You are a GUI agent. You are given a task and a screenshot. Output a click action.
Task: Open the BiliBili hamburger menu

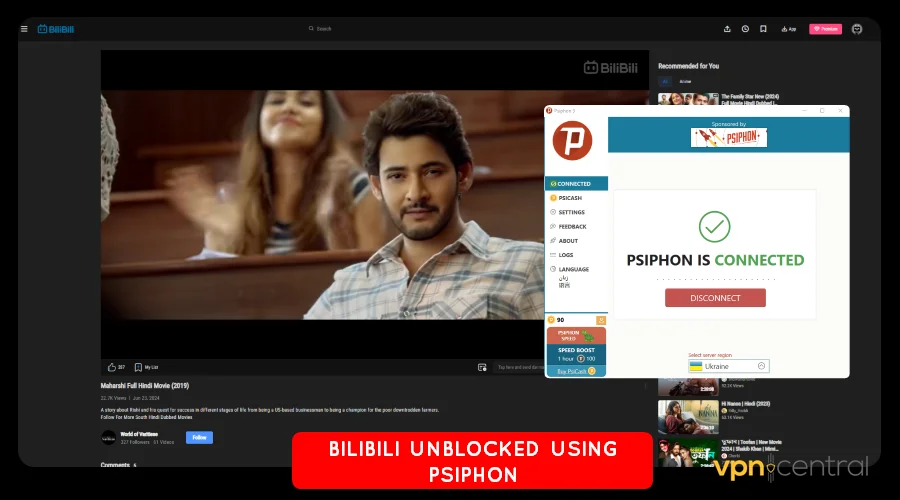tap(24, 29)
